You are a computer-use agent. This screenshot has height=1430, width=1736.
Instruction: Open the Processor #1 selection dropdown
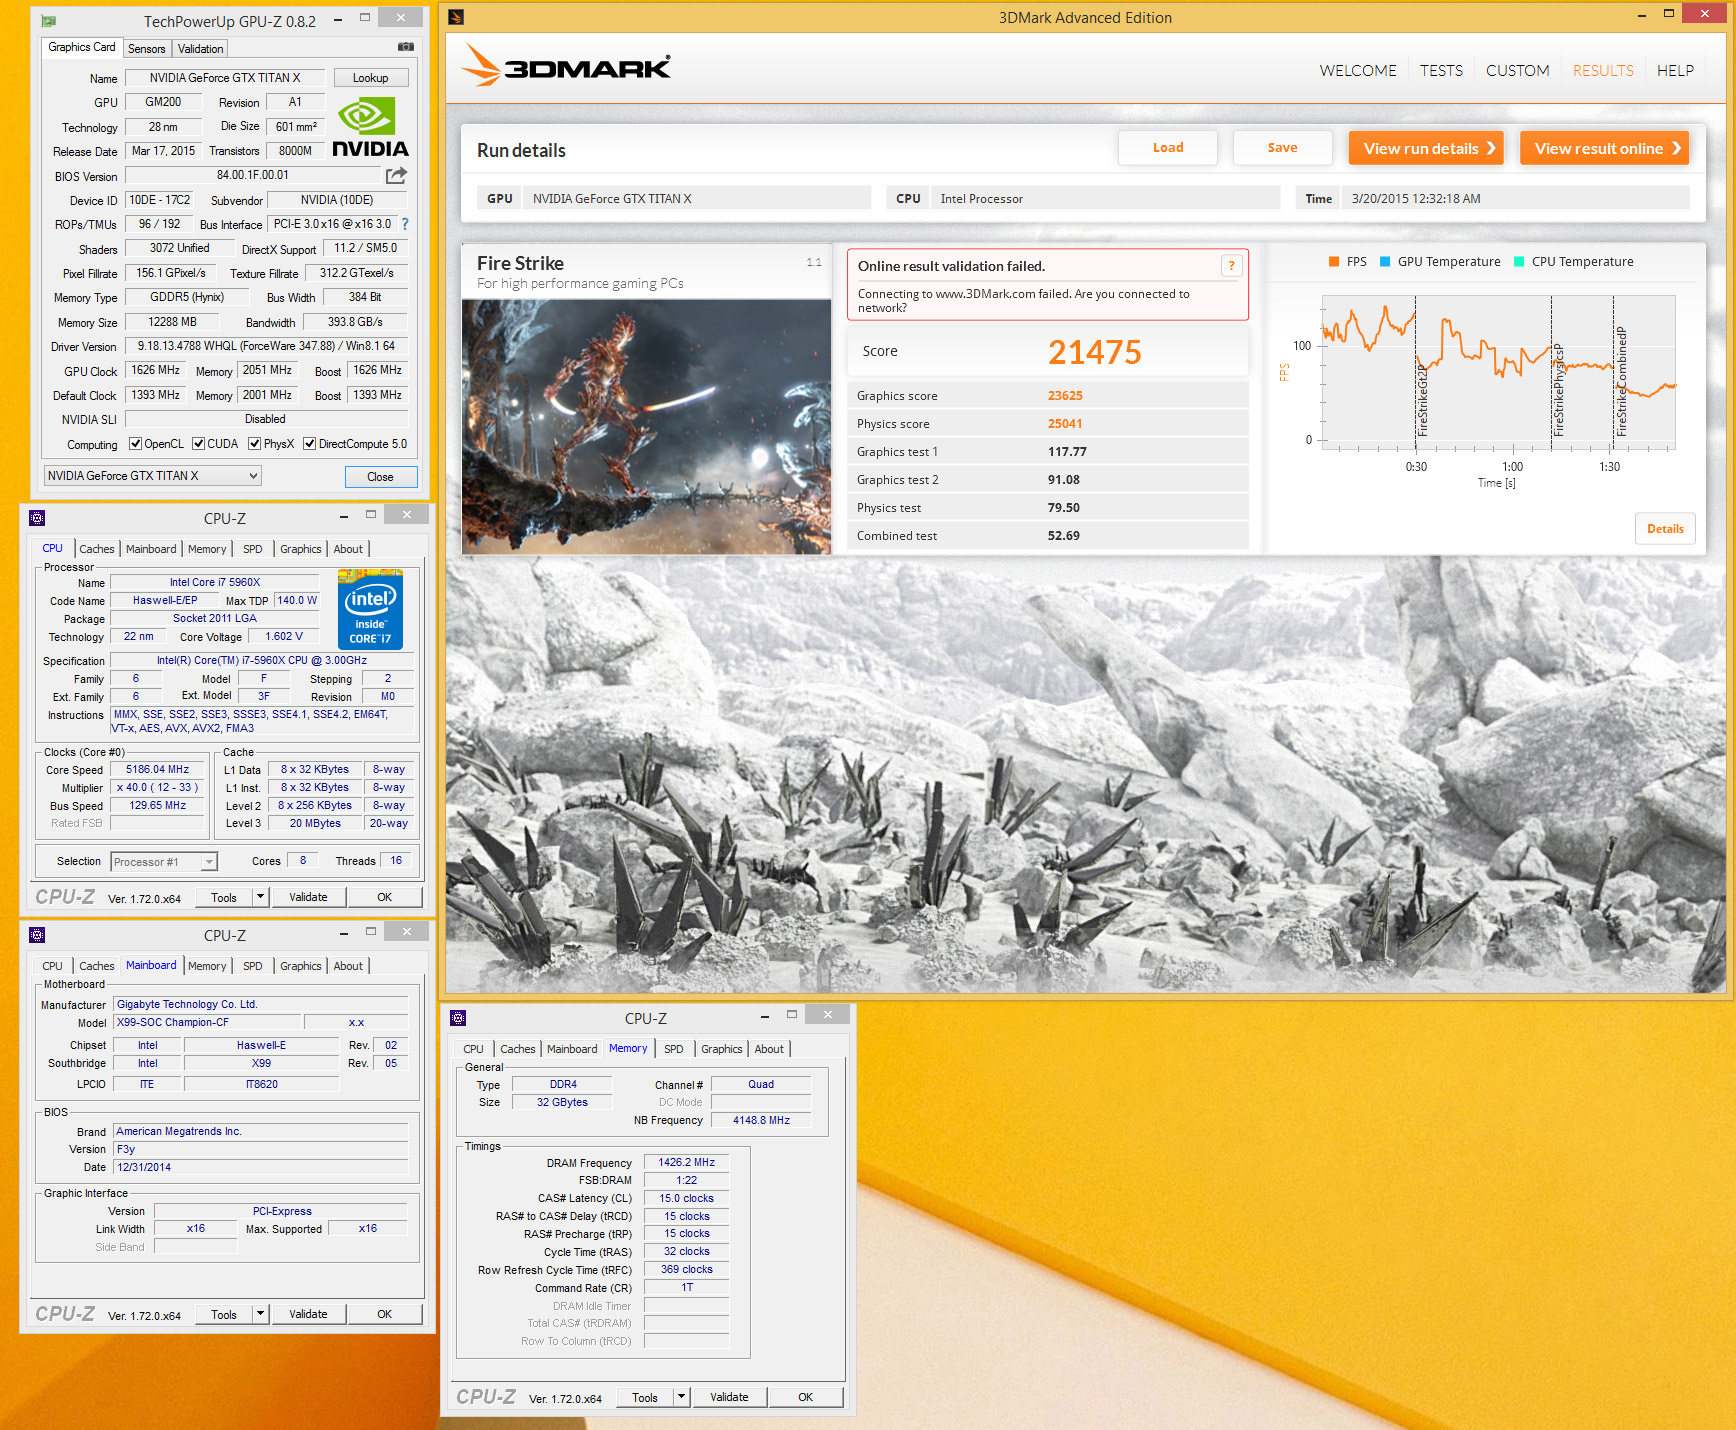point(164,861)
